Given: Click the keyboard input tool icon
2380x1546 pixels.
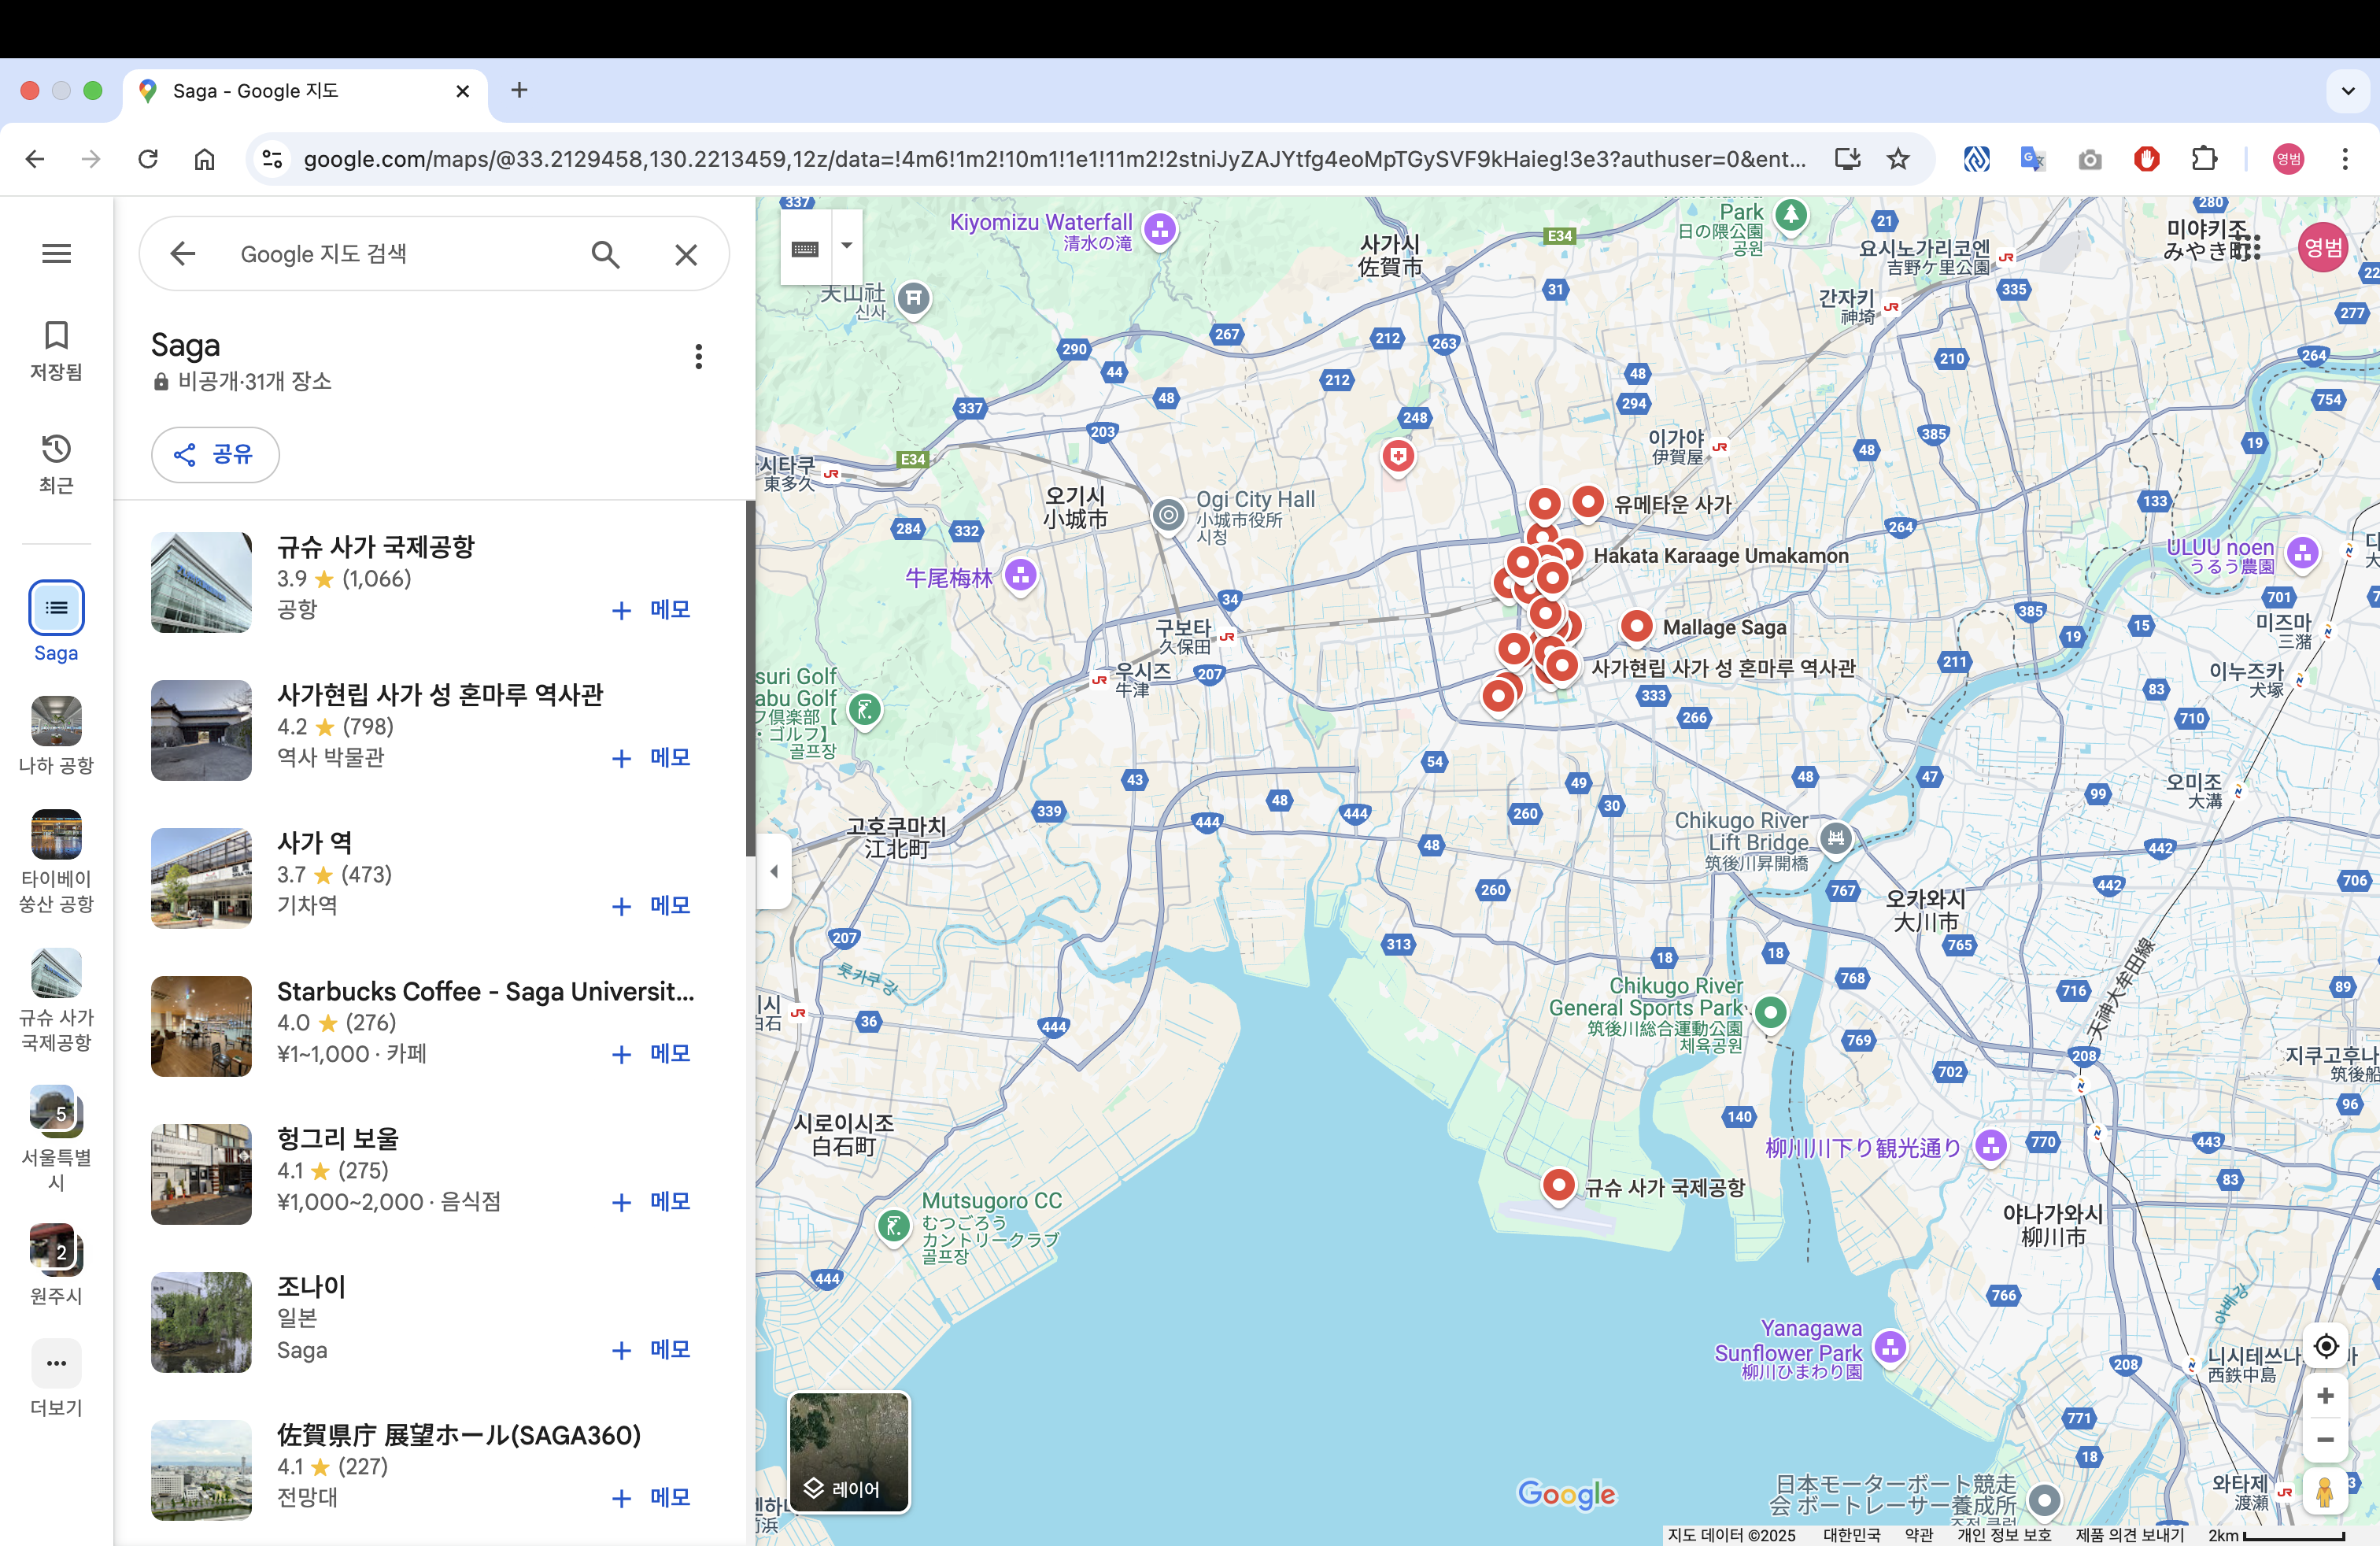Looking at the screenshot, I should pyautogui.click(x=805, y=247).
